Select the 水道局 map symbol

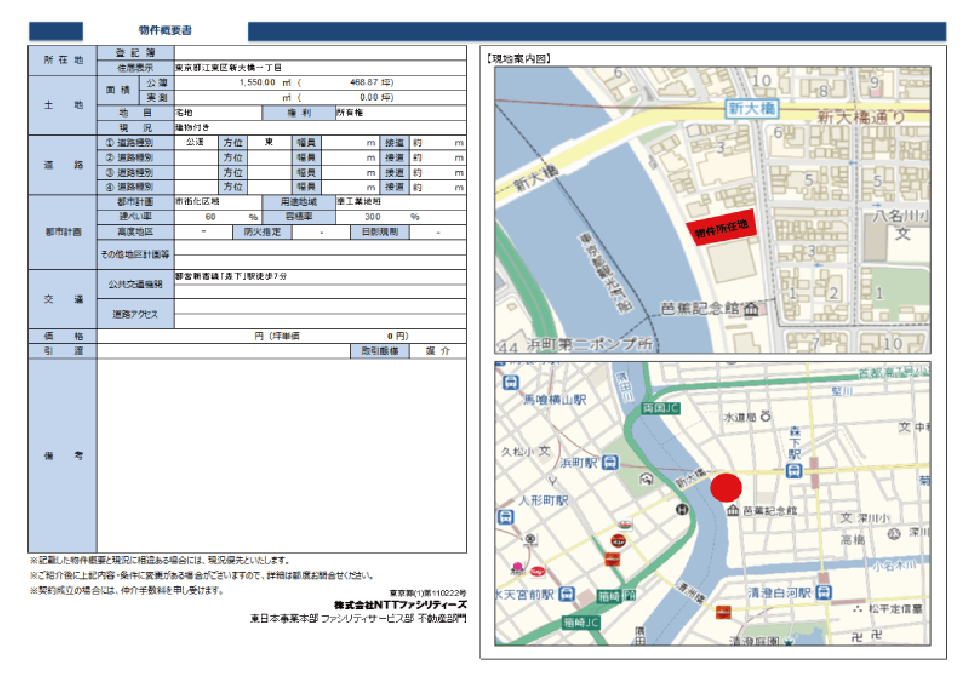(x=766, y=416)
